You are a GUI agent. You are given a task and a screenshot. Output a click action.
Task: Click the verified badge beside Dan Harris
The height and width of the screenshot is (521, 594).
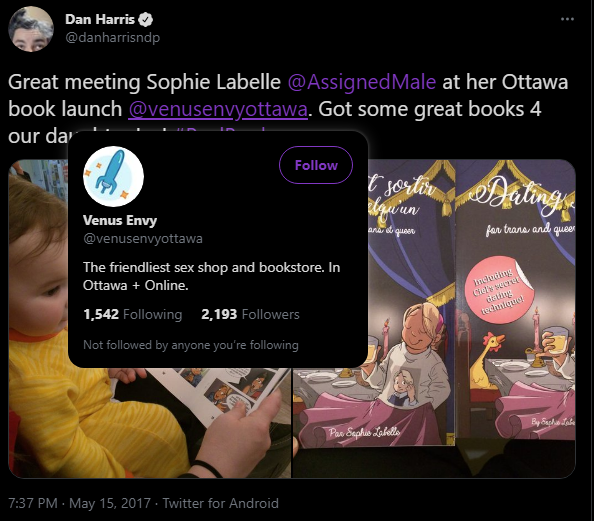145,19
